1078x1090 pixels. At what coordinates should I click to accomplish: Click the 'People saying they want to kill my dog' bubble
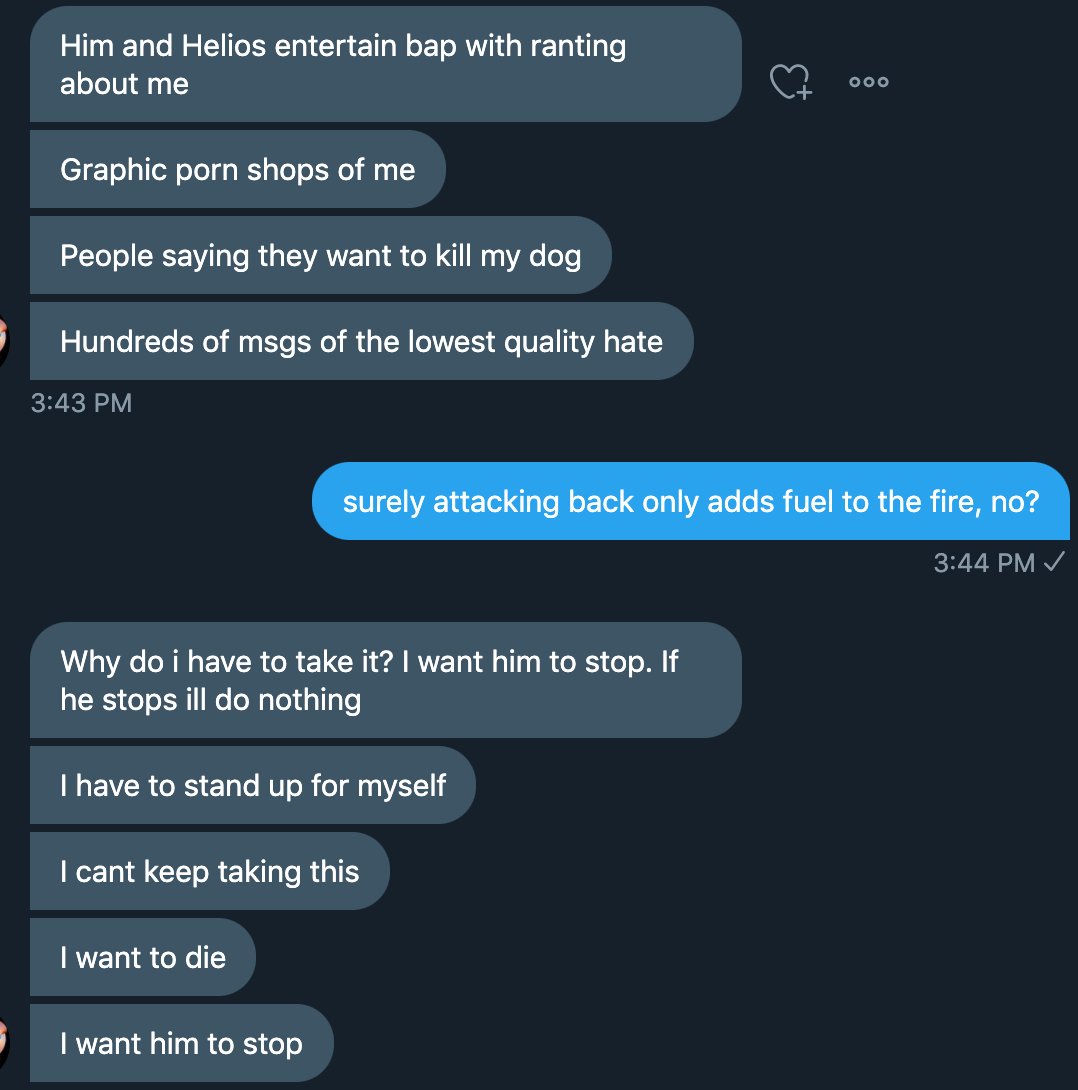tap(320, 256)
